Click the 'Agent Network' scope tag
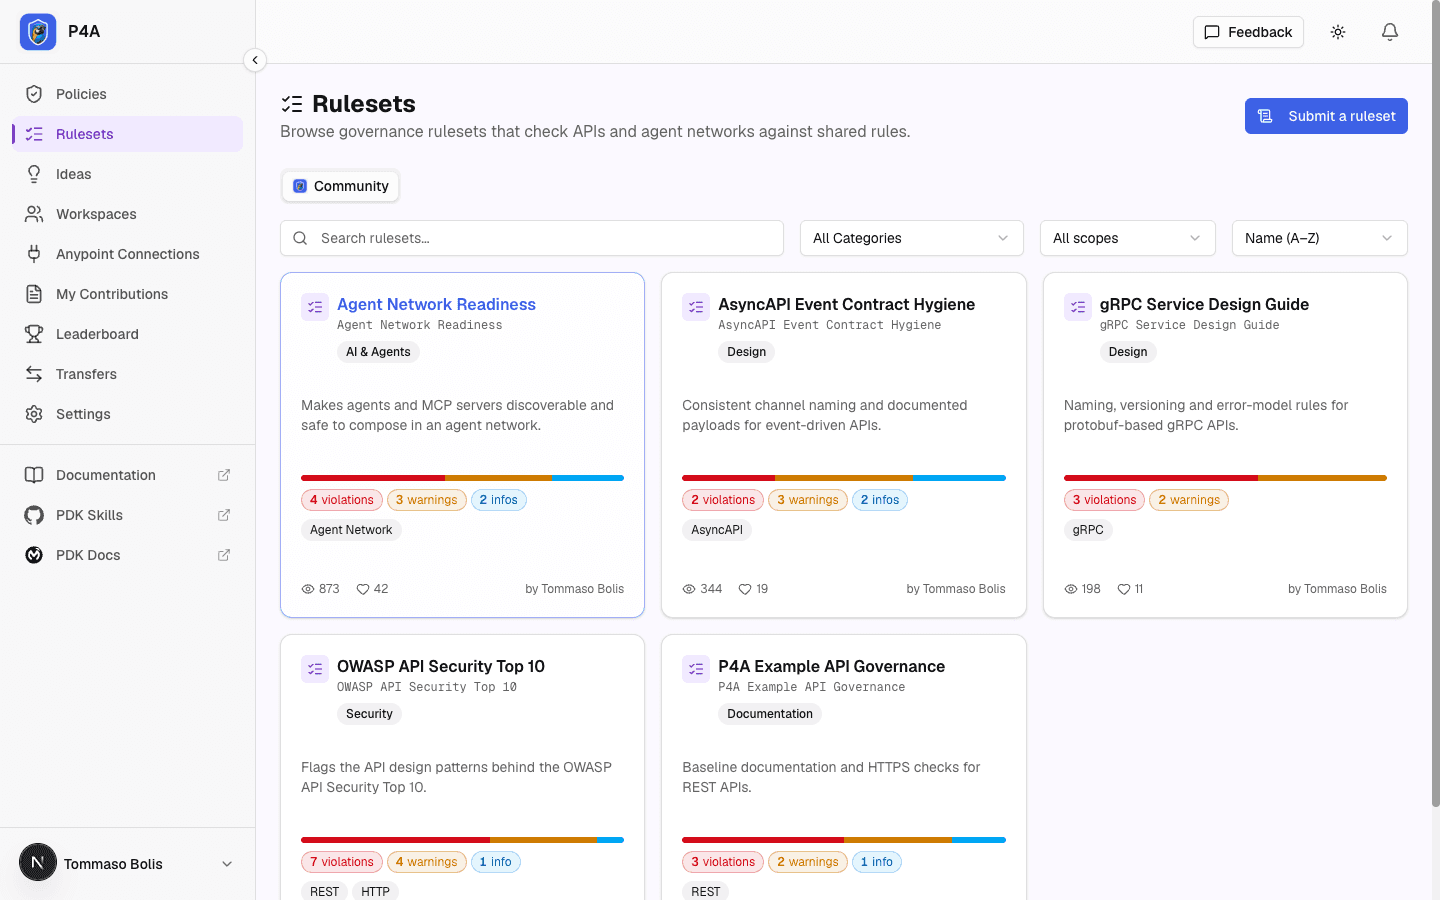The image size is (1440, 900). 351,530
